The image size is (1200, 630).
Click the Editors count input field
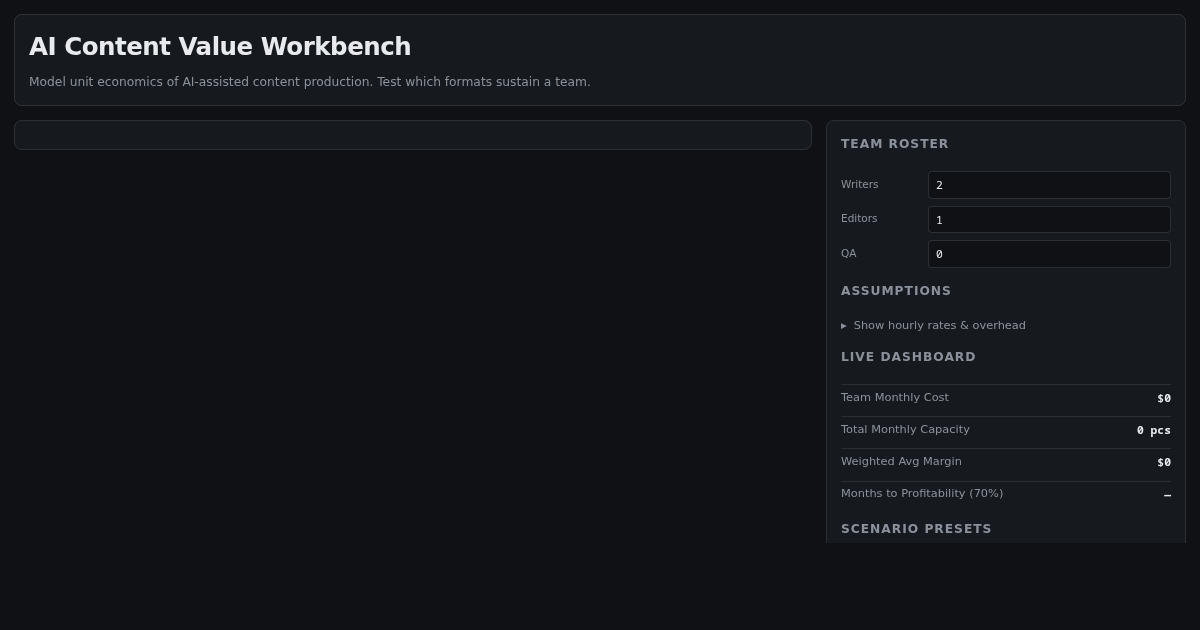[1049, 220]
